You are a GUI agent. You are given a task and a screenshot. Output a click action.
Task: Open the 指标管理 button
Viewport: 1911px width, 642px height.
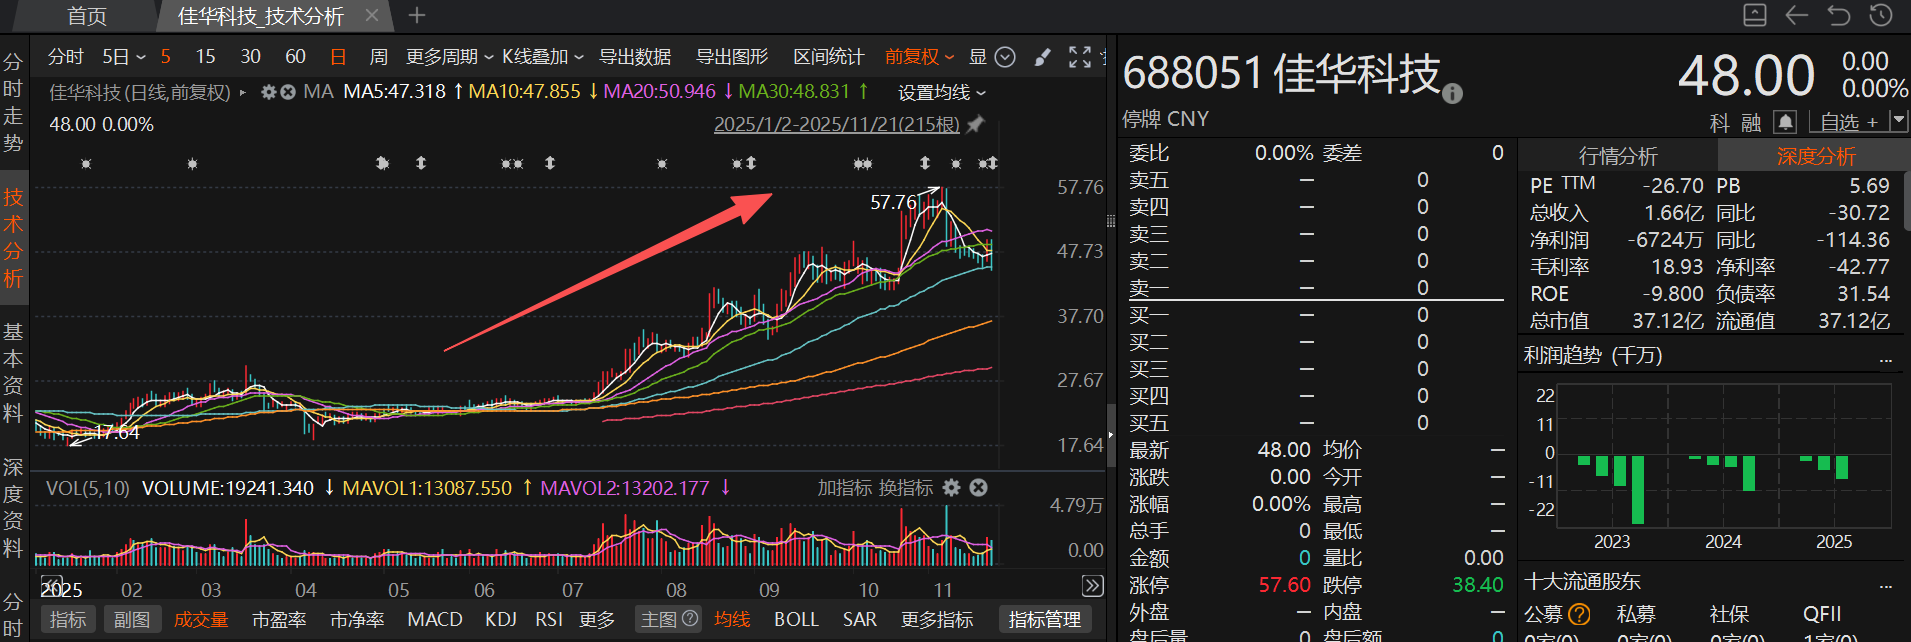[x=1044, y=620]
